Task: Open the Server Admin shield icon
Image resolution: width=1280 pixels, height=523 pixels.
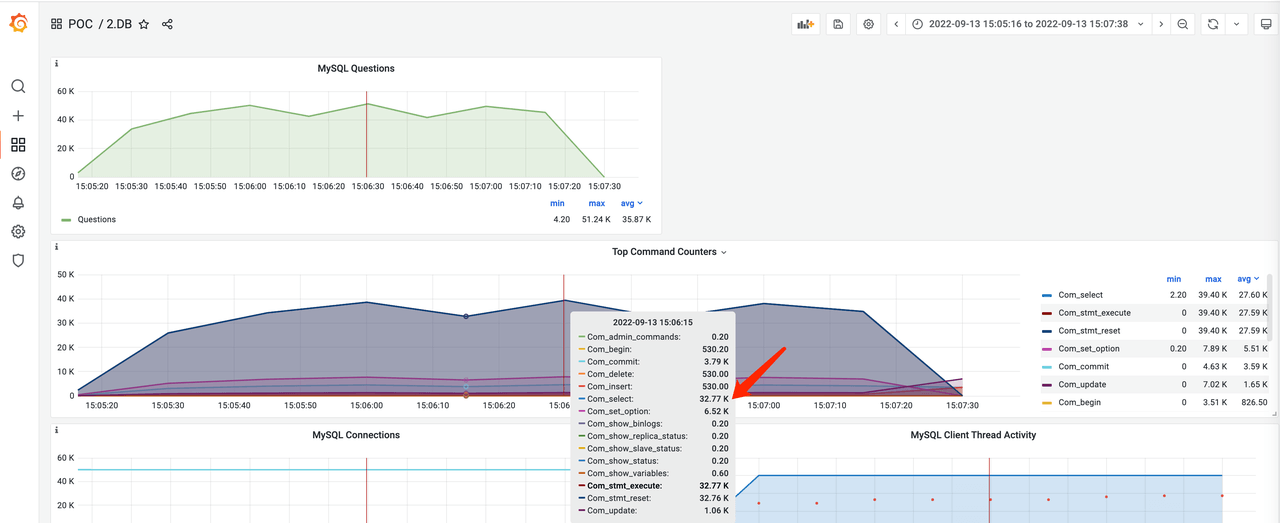Action: click(x=18, y=260)
